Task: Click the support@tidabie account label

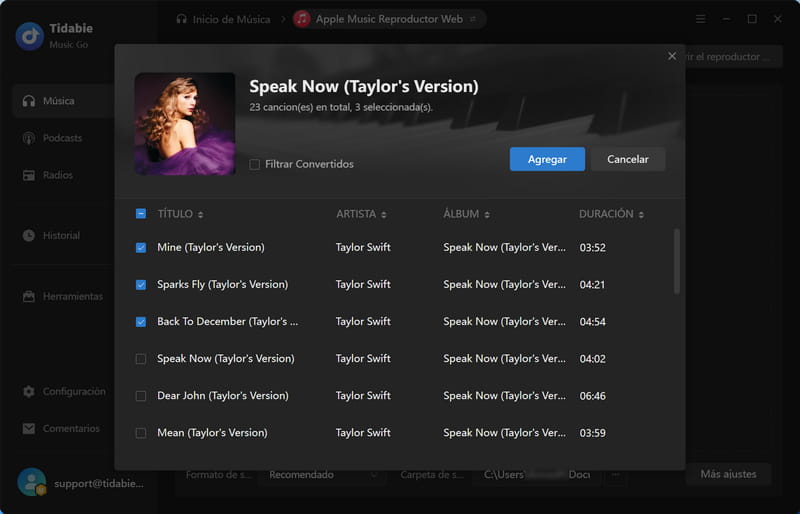Action: [x=98, y=483]
